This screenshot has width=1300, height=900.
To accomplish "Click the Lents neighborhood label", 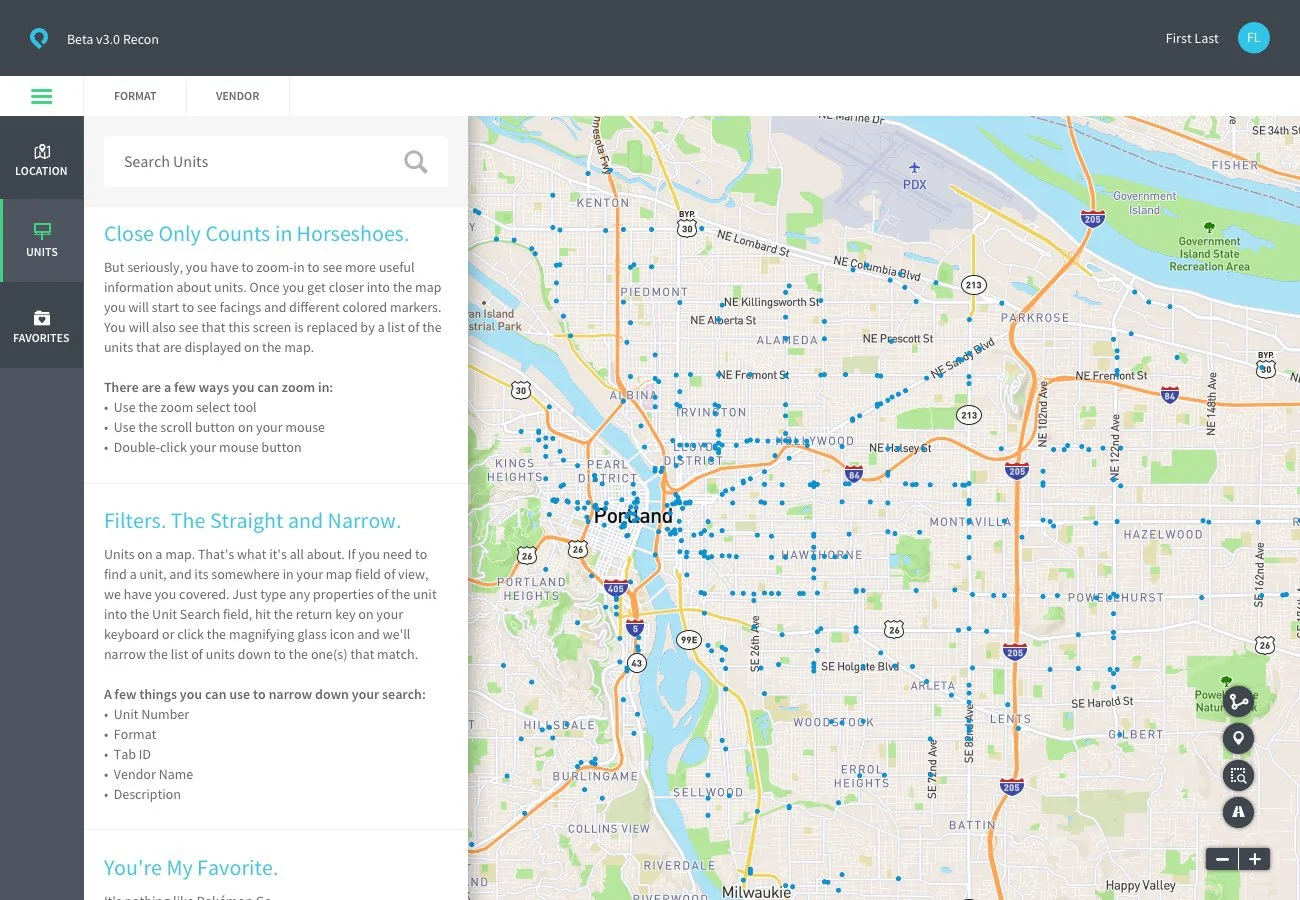I will coord(1010,718).
